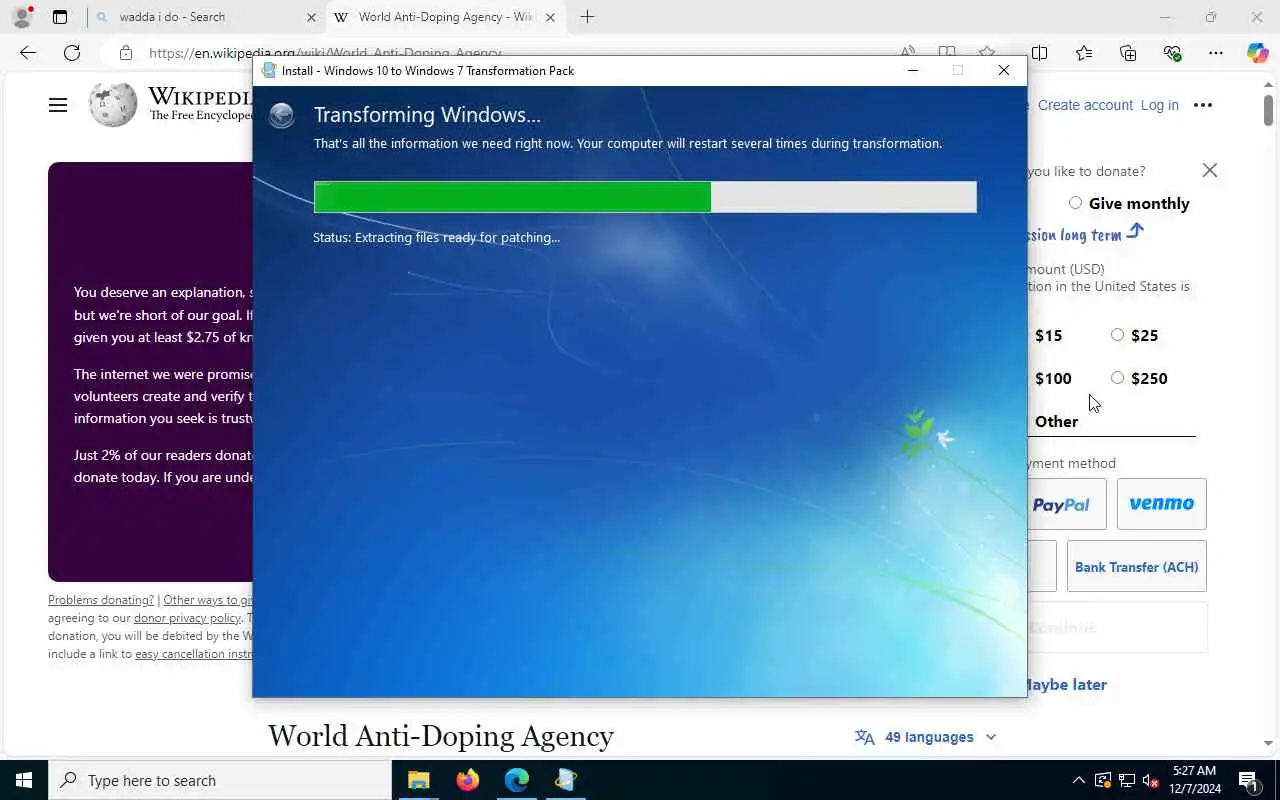
Task: Open the tab actions menu in Edge
Action: coord(60,17)
